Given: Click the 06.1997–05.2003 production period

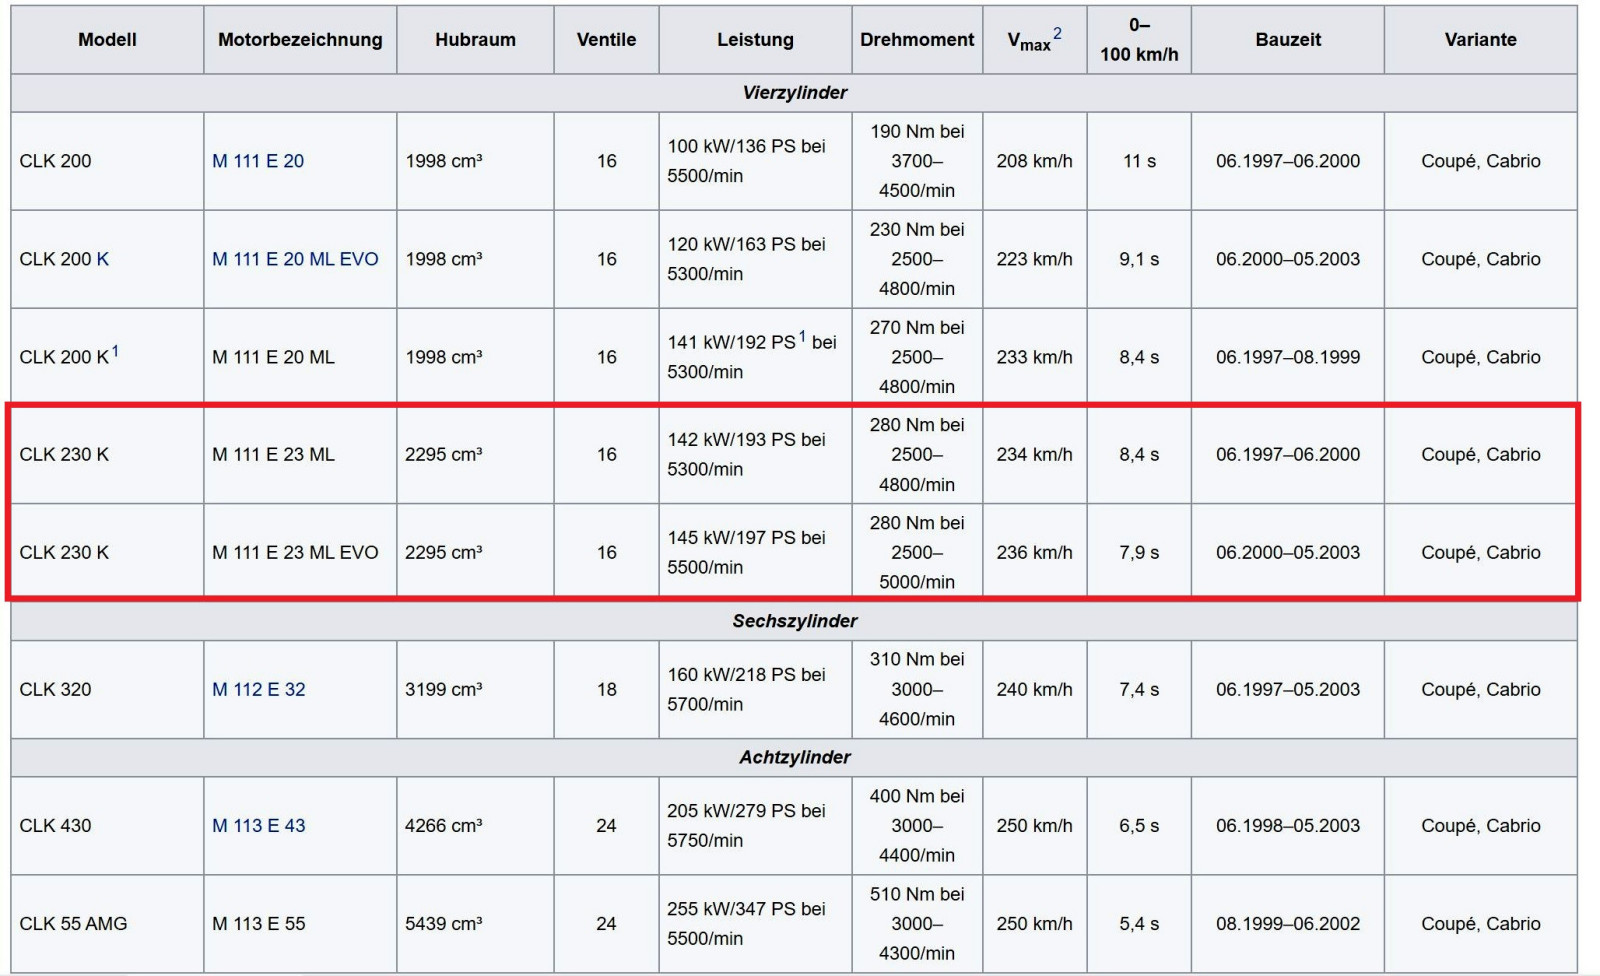Looking at the screenshot, I should point(1288,689).
